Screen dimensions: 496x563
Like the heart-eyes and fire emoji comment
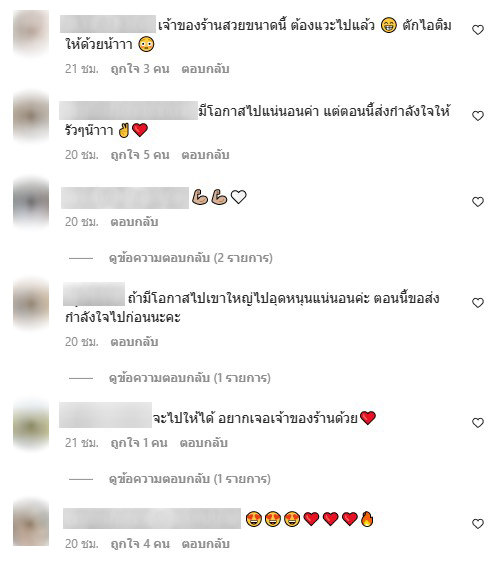pyautogui.click(x=477, y=524)
